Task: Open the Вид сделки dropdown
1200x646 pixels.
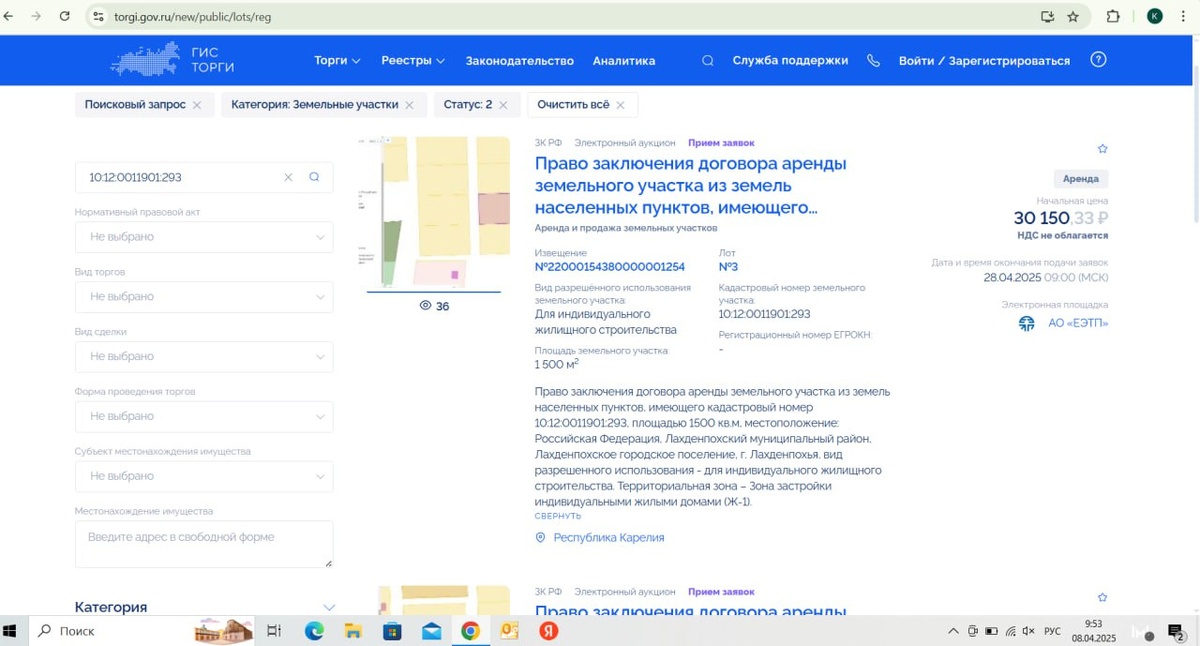Action: pos(204,356)
